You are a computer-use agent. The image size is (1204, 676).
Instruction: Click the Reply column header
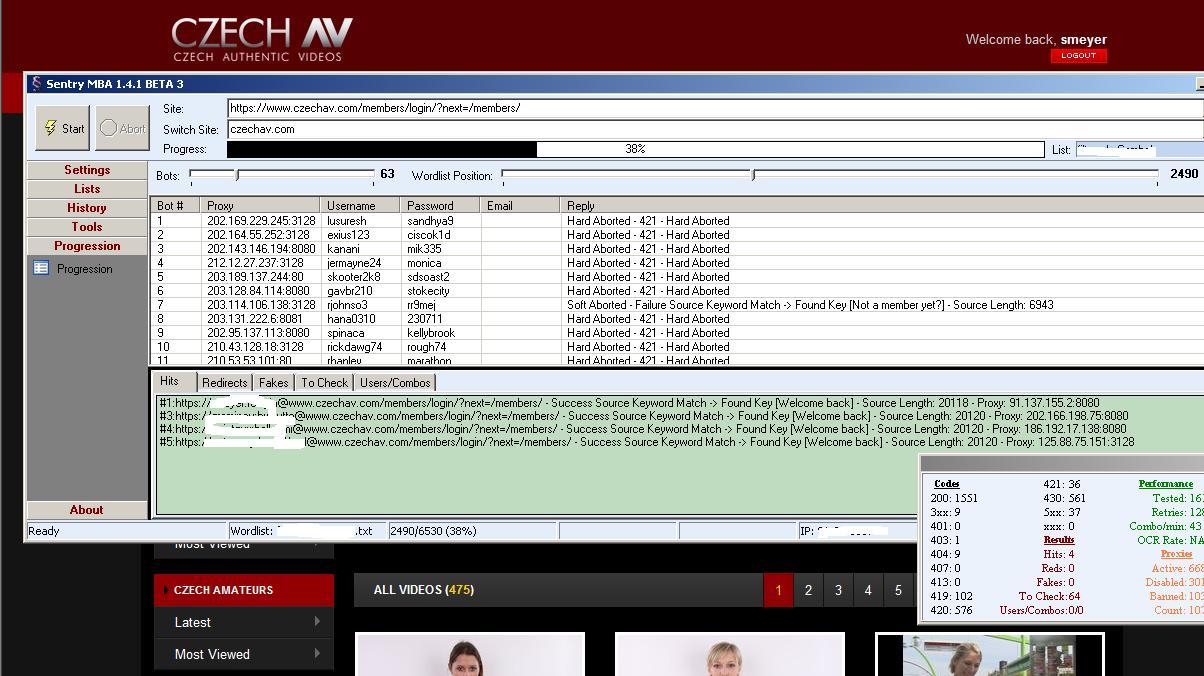pyautogui.click(x=882, y=206)
